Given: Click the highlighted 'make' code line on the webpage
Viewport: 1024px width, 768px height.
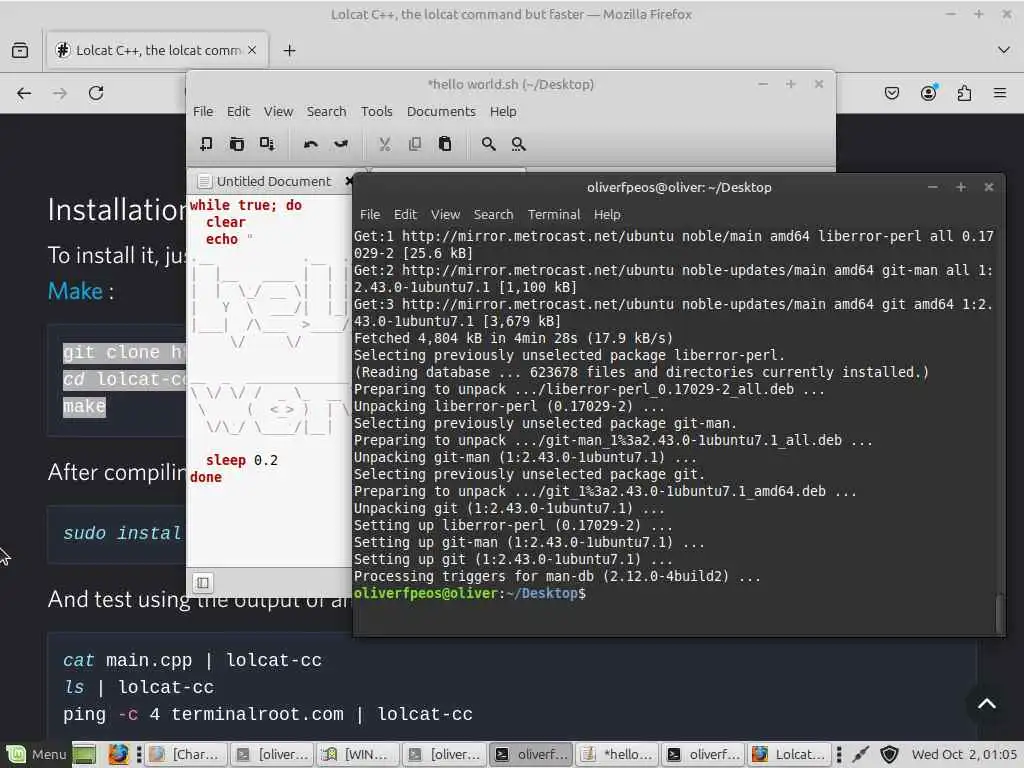Looking at the screenshot, I should (84, 406).
